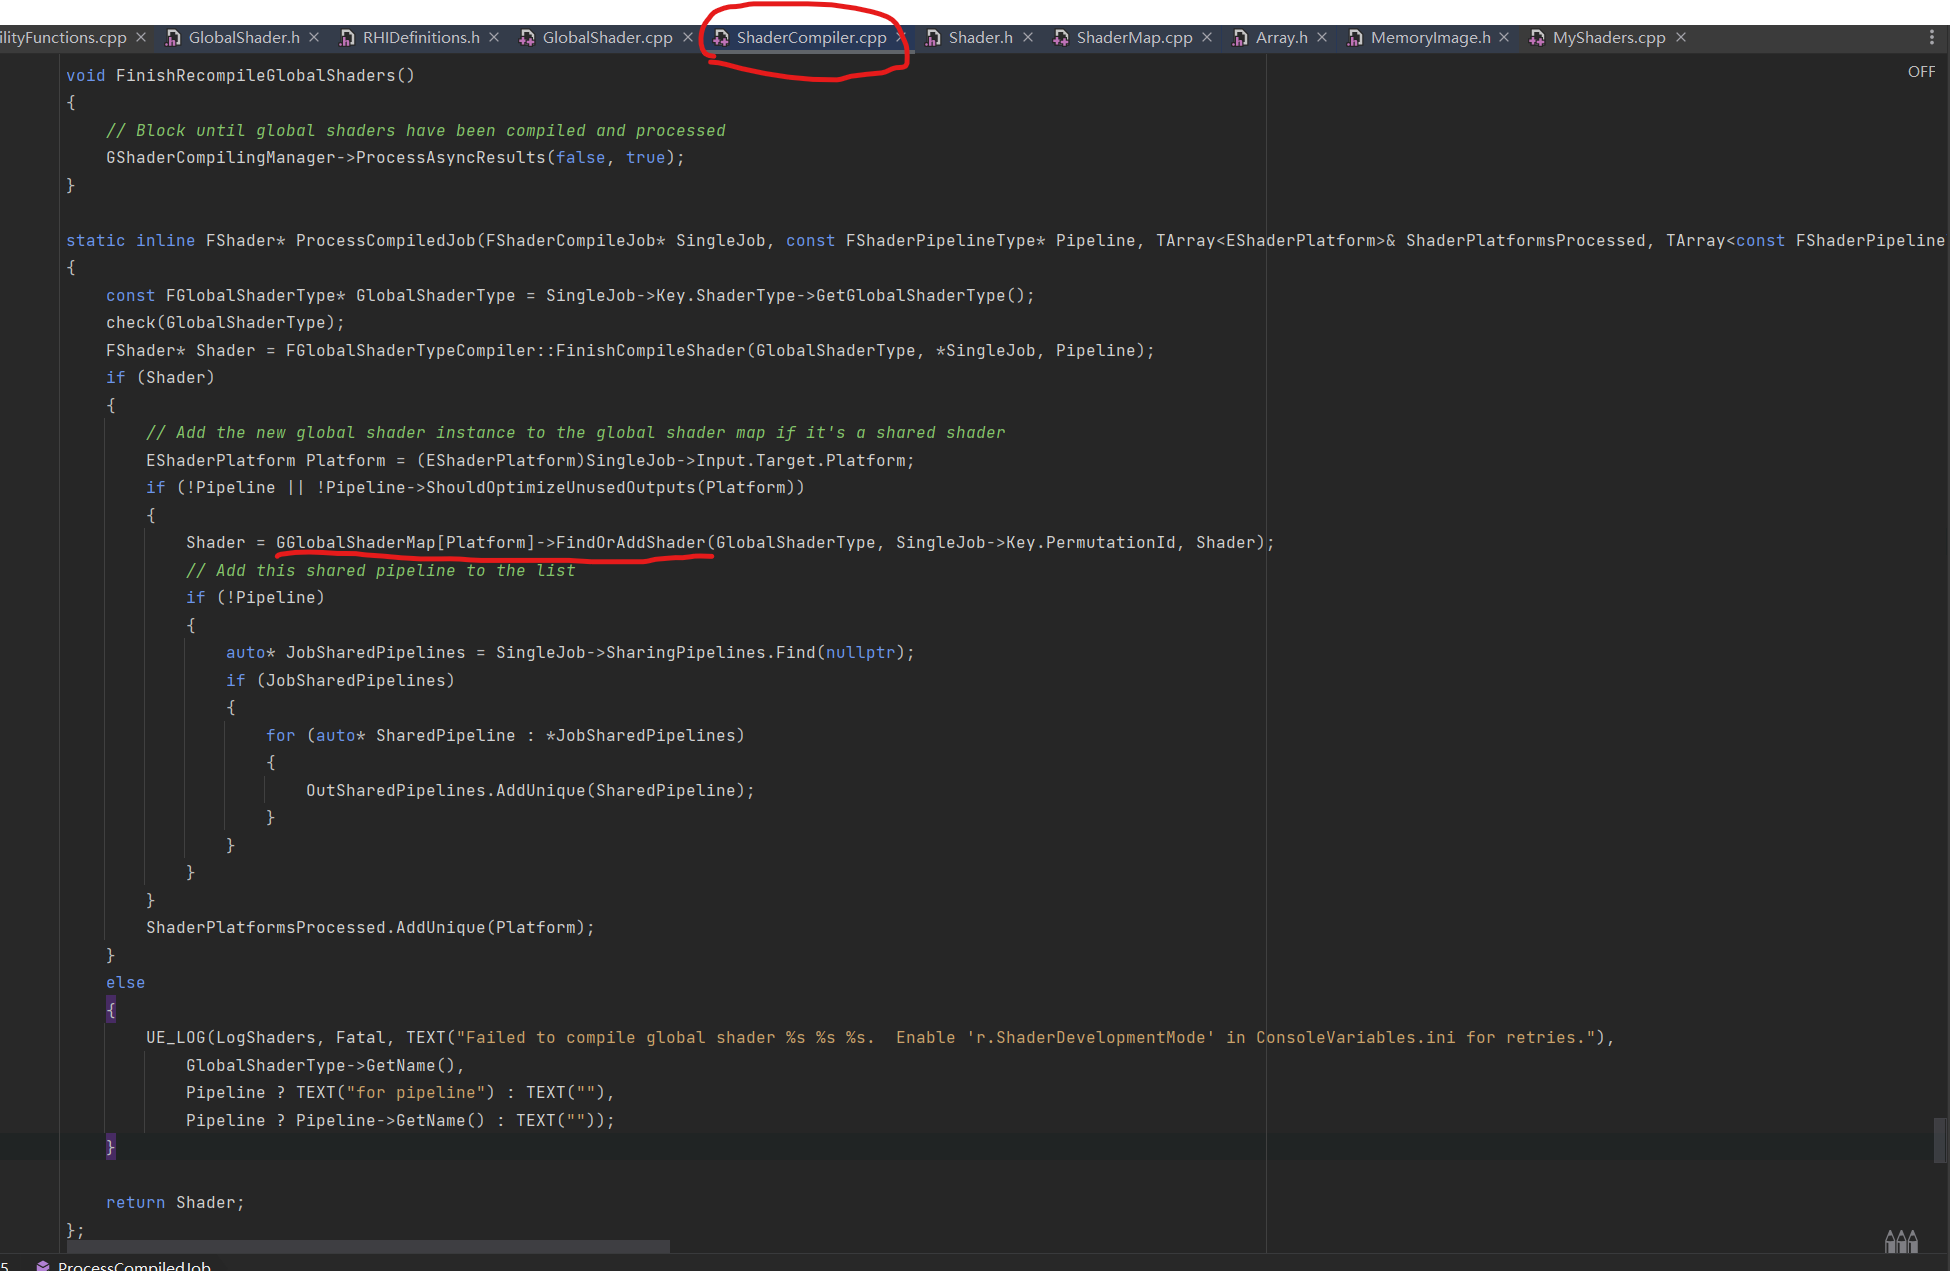This screenshot has width=1950, height=1271.
Task: Click the FindOrAddShader function call
Action: (630, 542)
